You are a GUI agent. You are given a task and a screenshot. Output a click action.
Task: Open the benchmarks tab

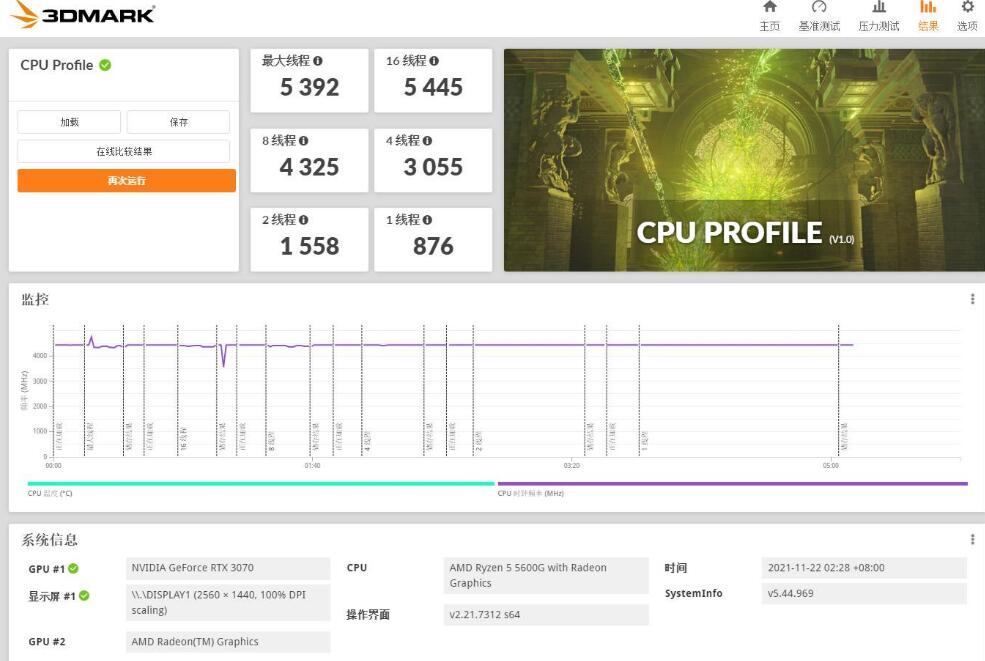(x=819, y=16)
